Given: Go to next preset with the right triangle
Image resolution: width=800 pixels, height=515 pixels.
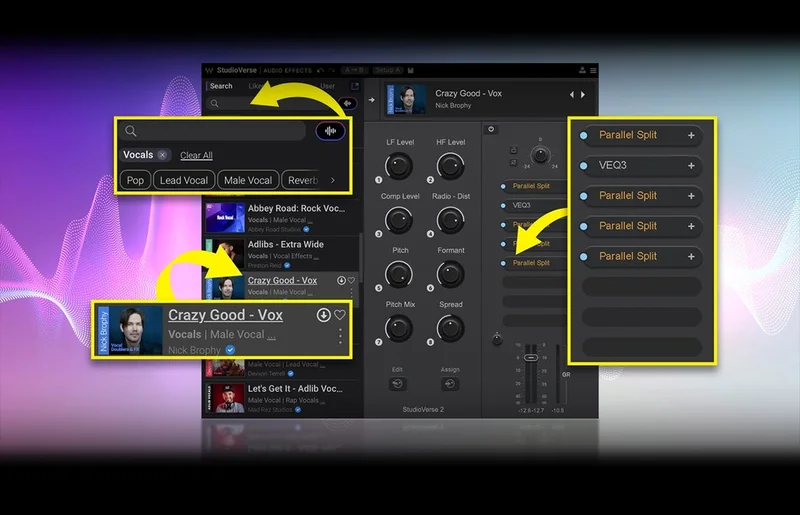Looking at the screenshot, I should tap(583, 94).
